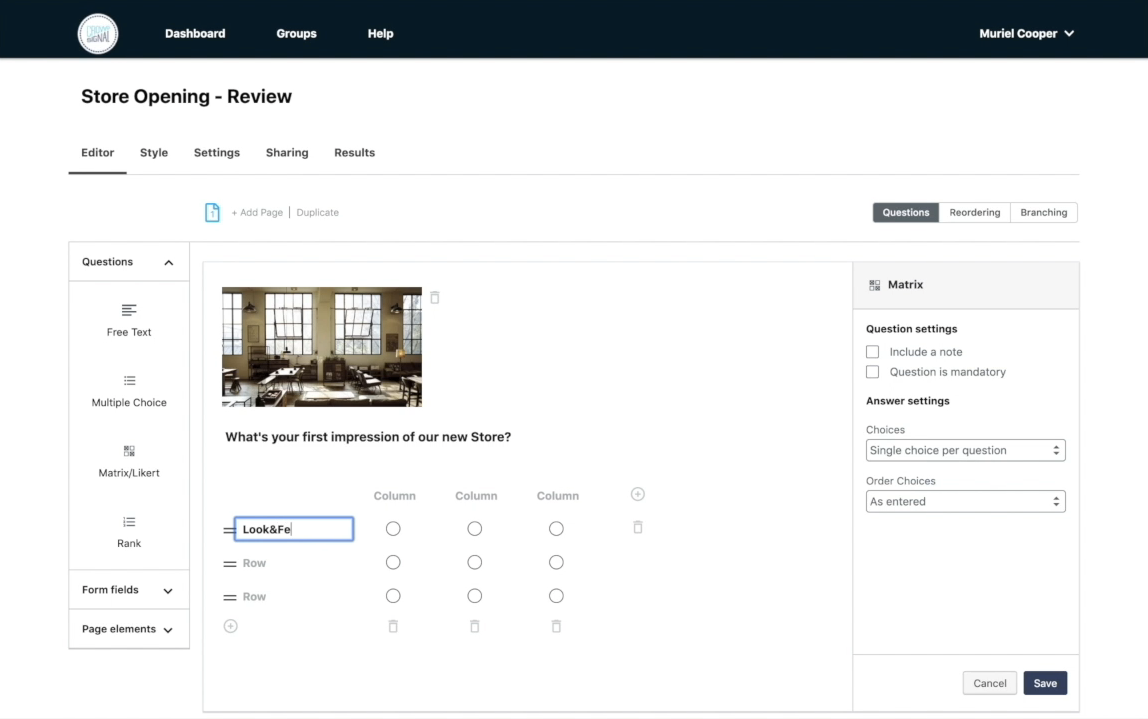
Task: Check Question is mandatory
Action: 873,372
